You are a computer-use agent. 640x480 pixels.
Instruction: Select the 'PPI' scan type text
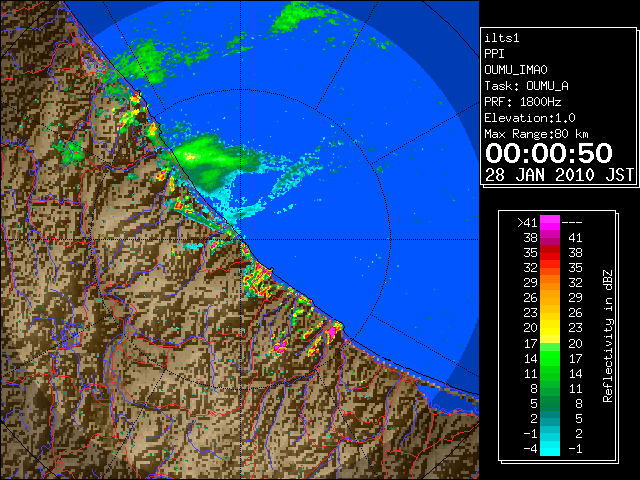(x=494, y=54)
